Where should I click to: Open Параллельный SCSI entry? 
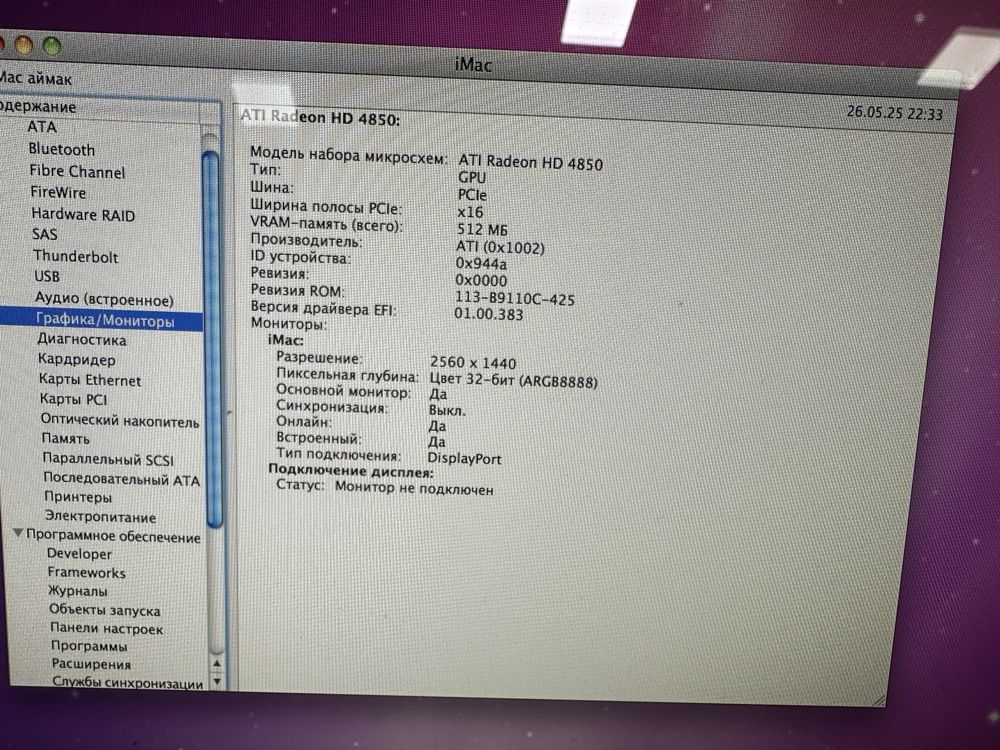click(108, 459)
